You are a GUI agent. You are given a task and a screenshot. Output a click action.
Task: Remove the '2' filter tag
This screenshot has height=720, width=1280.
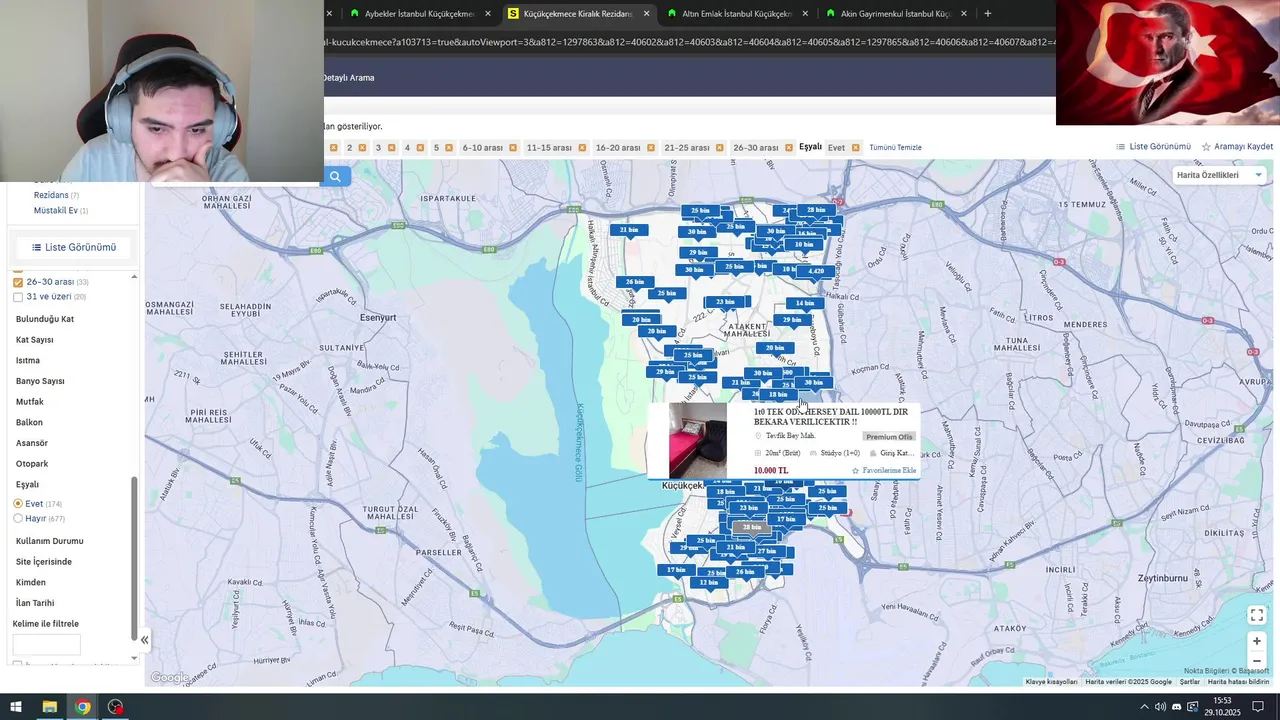(363, 147)
